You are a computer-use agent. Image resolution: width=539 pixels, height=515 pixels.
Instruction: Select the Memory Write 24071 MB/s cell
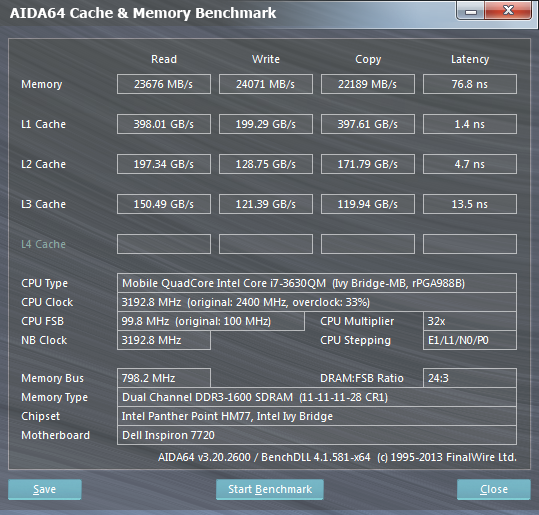point(266,84)
